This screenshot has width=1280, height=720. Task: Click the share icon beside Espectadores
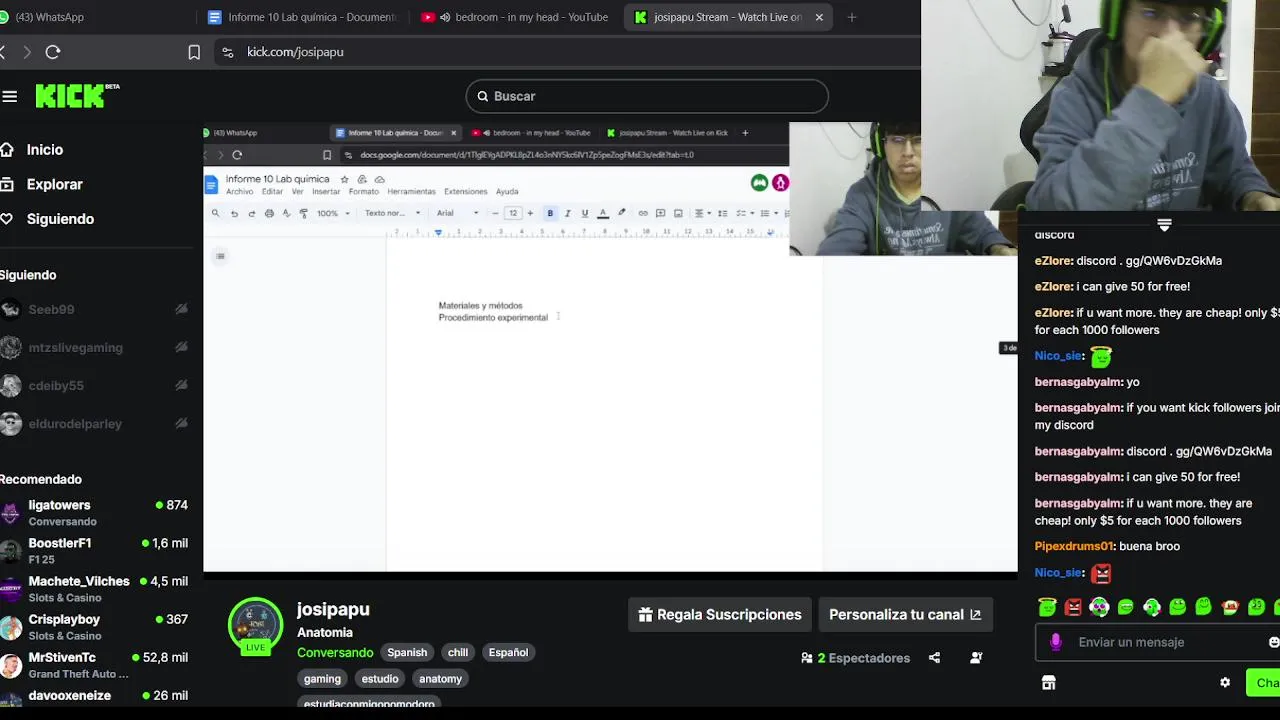(934, 658)
